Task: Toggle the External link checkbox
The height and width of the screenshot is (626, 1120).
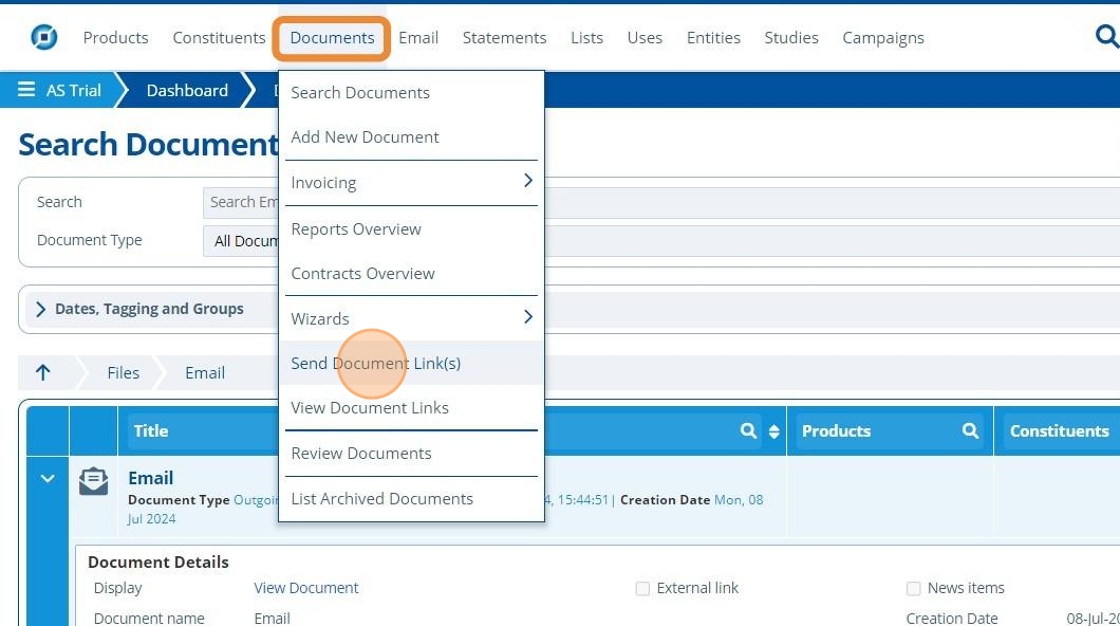Action: [643, 588]
